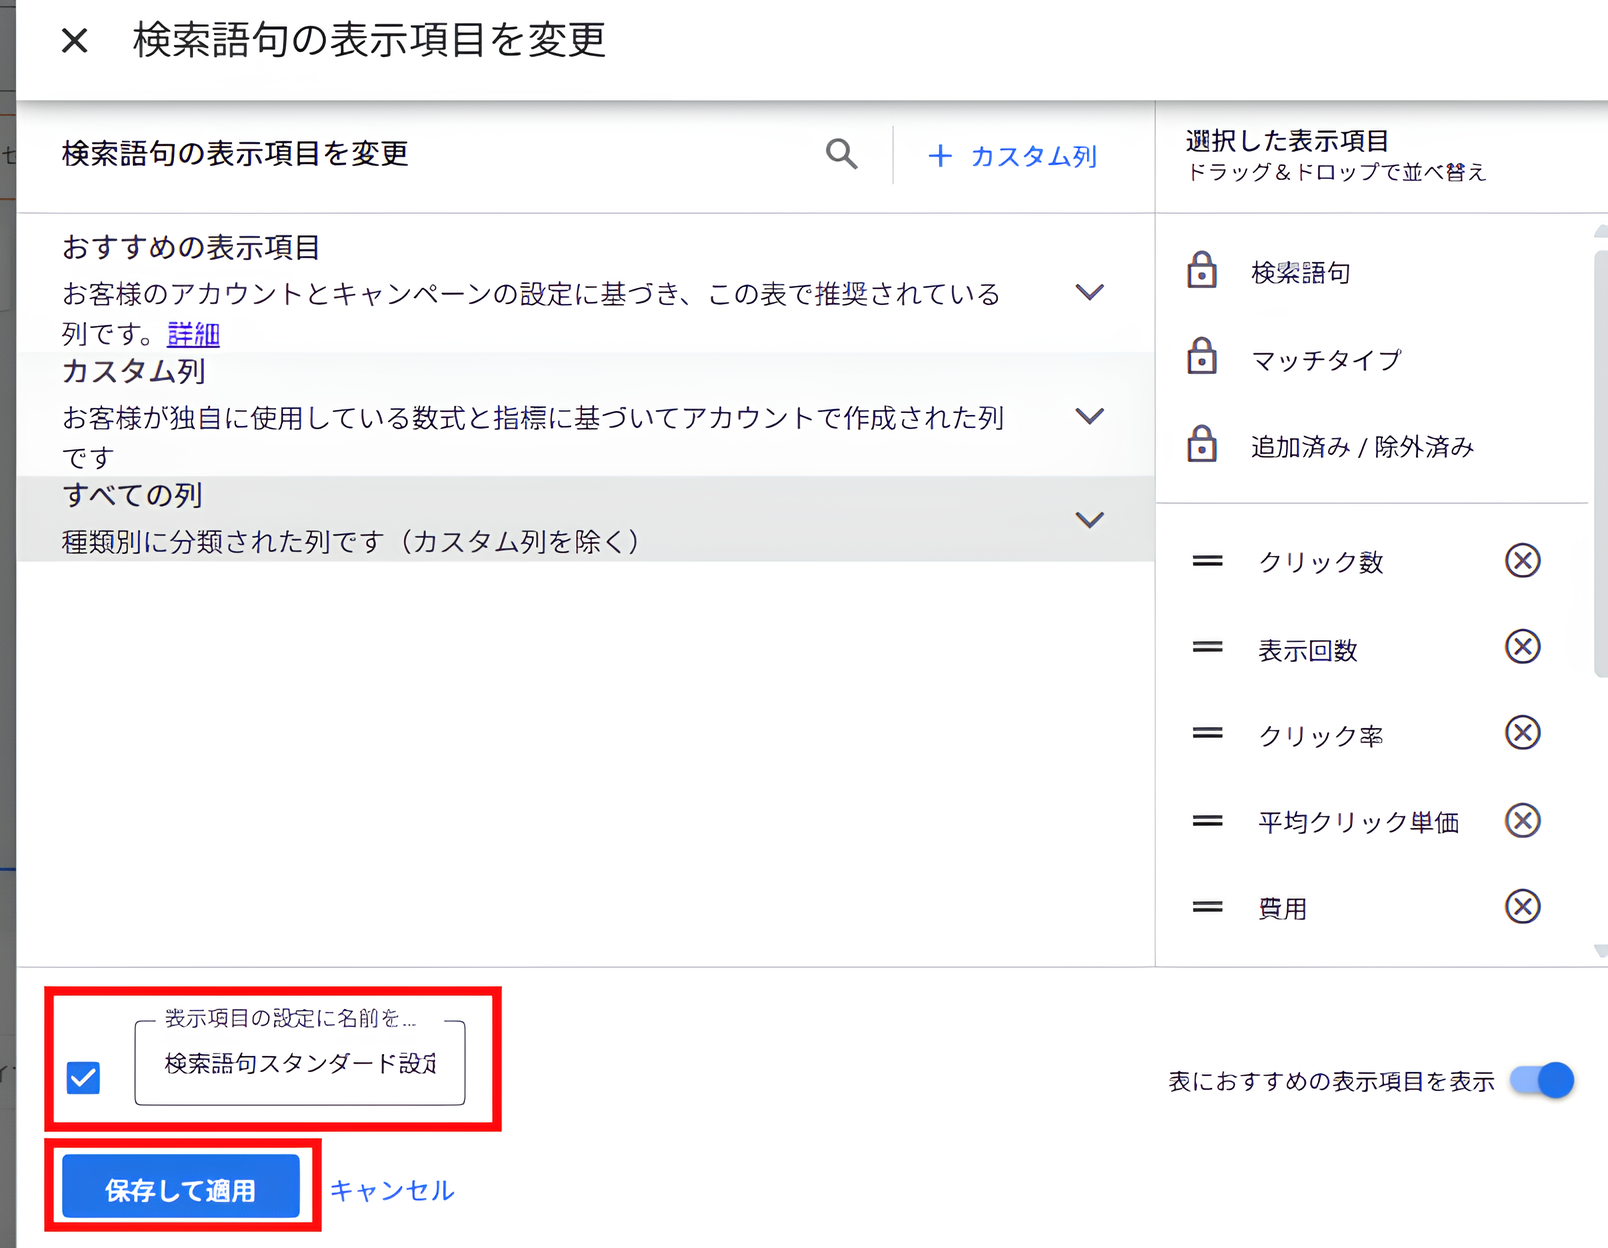Screen dimensions: 1608x1248
Task: Remove クリック数 from selected columns
Action: point(1522,561)
